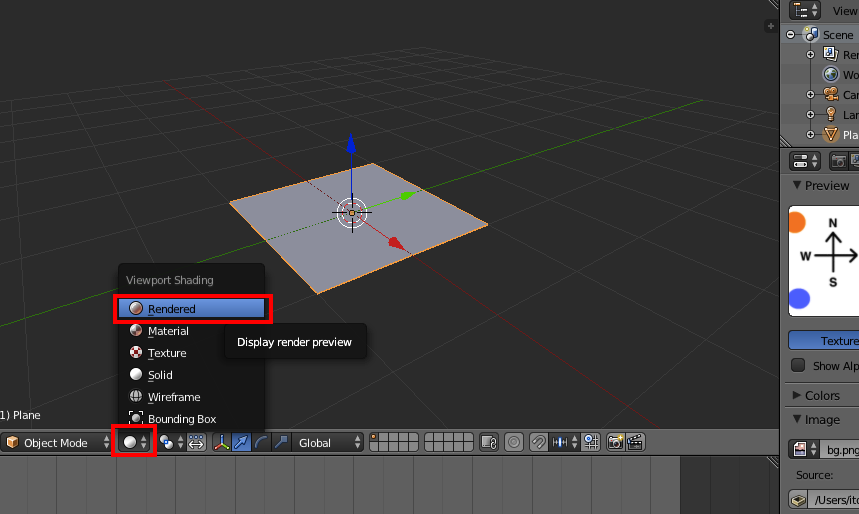The width and height of the screenshot is (859, 514).
Task: Click the World globe icon
Action: tap(831, 74)
